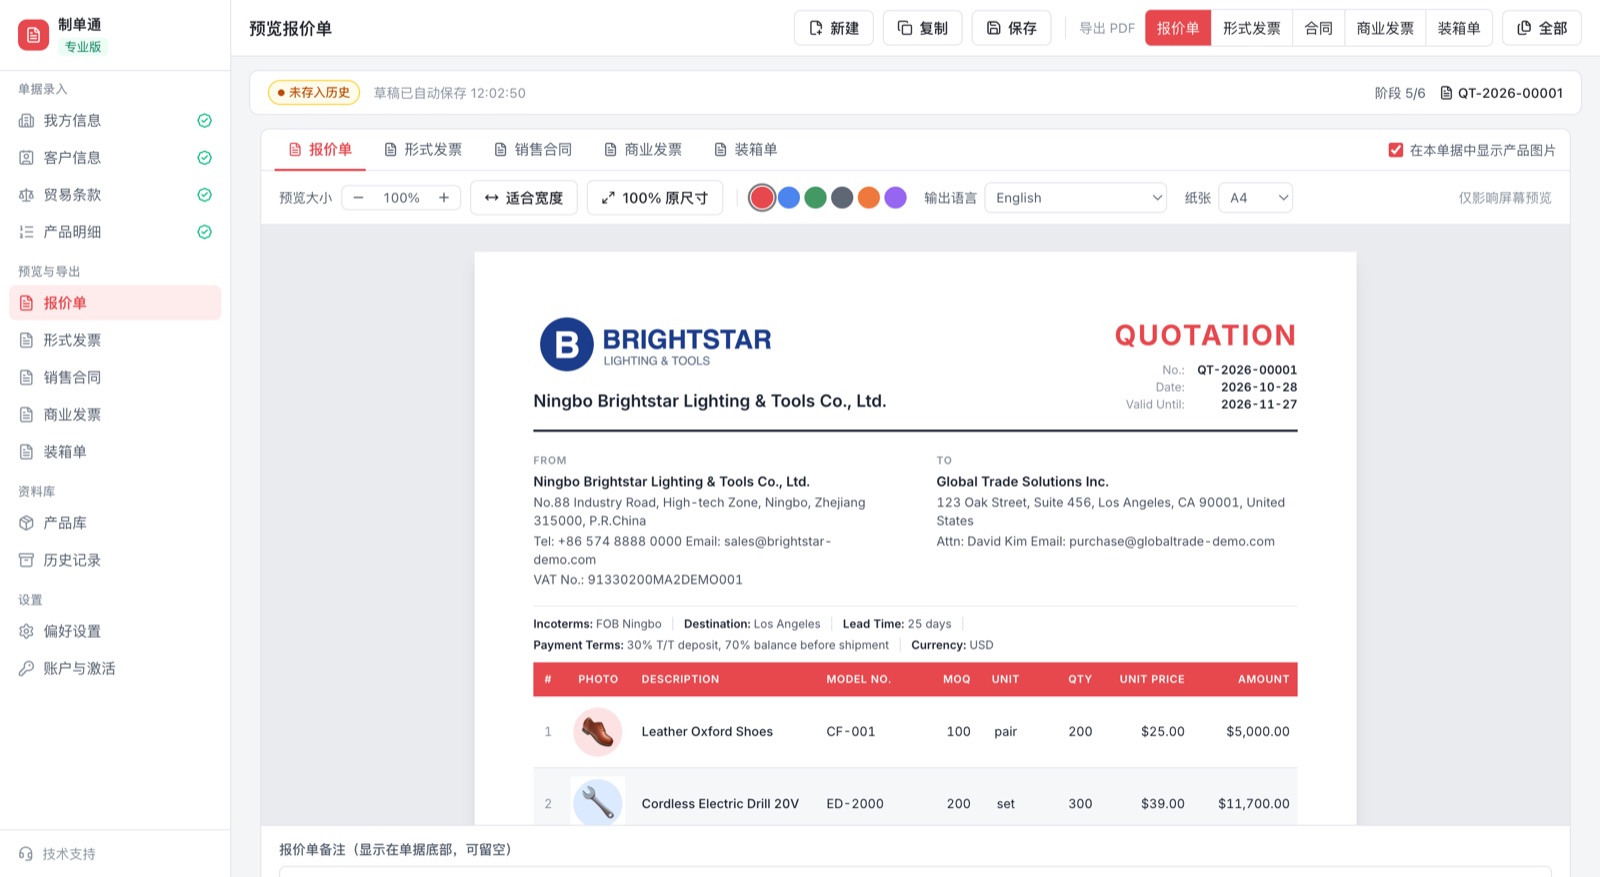Save the document with 保存
This screenshot has height=877, width=1600.
pyautogui.click(x=1012, y=28)
